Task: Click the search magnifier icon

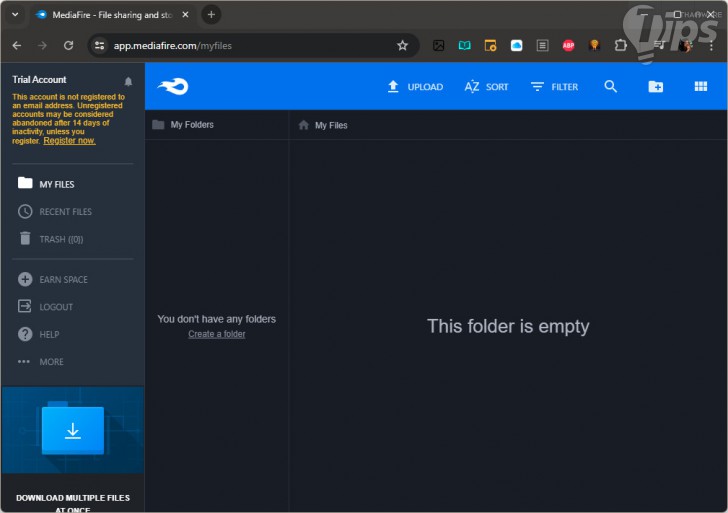Action: (x=611, y=86)
